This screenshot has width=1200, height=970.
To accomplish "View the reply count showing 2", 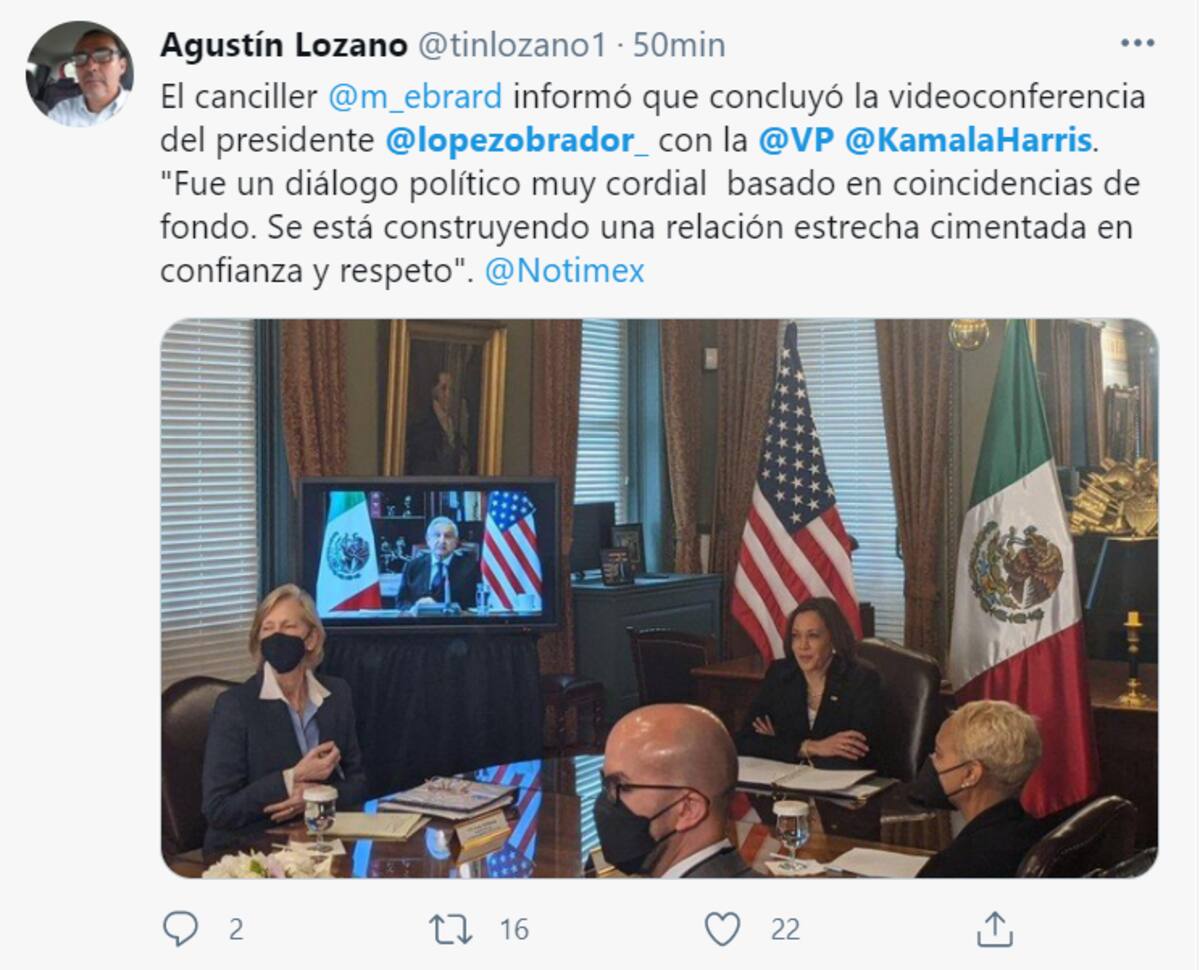I will tap(235, 930).
